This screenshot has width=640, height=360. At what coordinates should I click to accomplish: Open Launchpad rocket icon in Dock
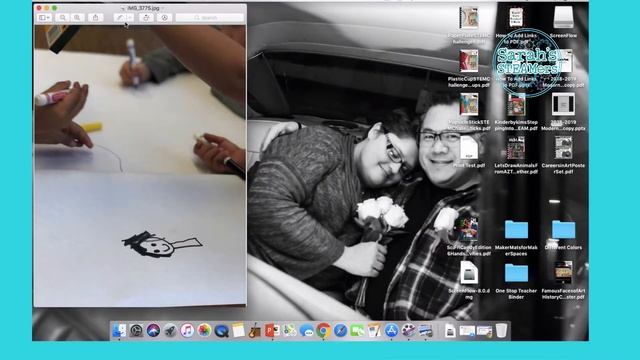(x=170, y=330)
